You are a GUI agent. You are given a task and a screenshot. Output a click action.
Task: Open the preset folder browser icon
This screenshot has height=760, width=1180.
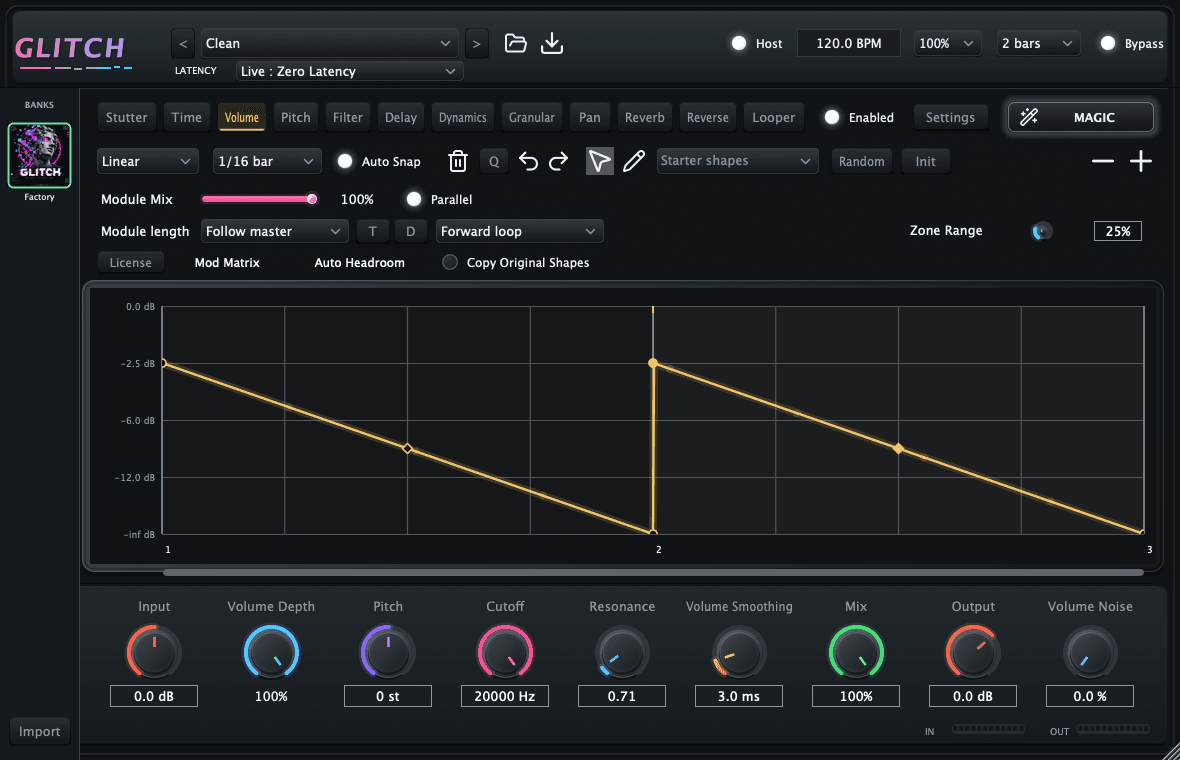point(515,43)
